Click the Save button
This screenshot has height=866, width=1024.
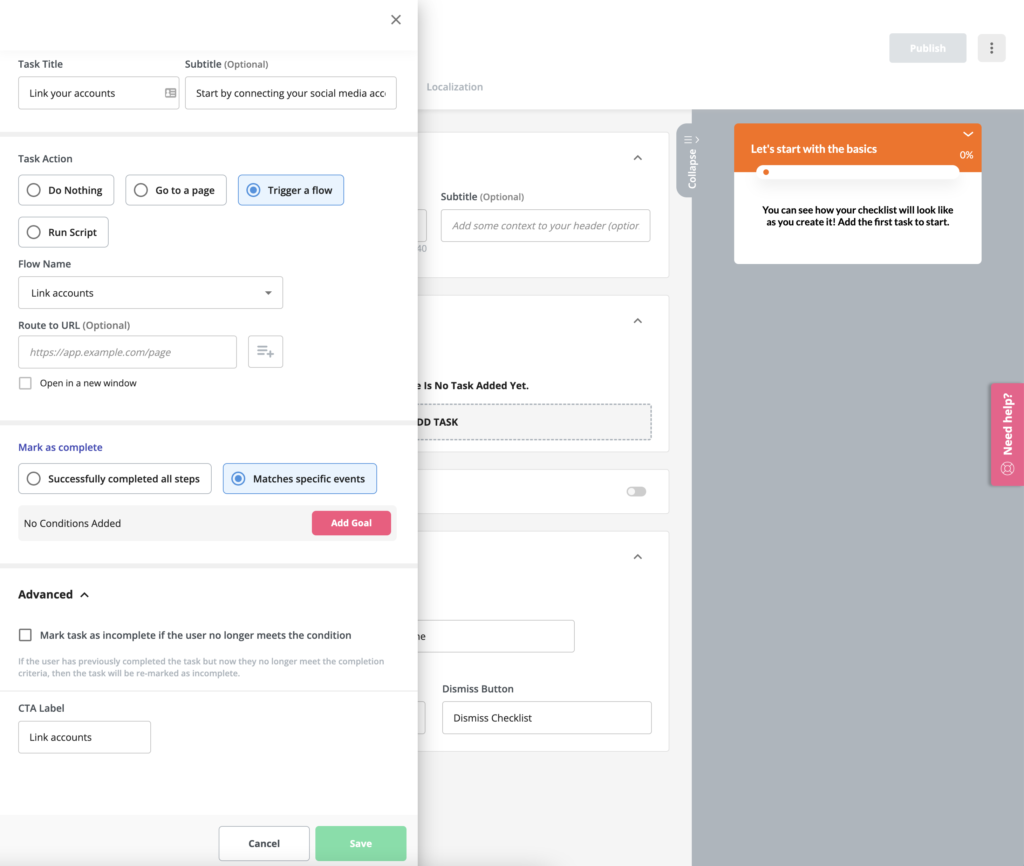(x=360, y=843)
